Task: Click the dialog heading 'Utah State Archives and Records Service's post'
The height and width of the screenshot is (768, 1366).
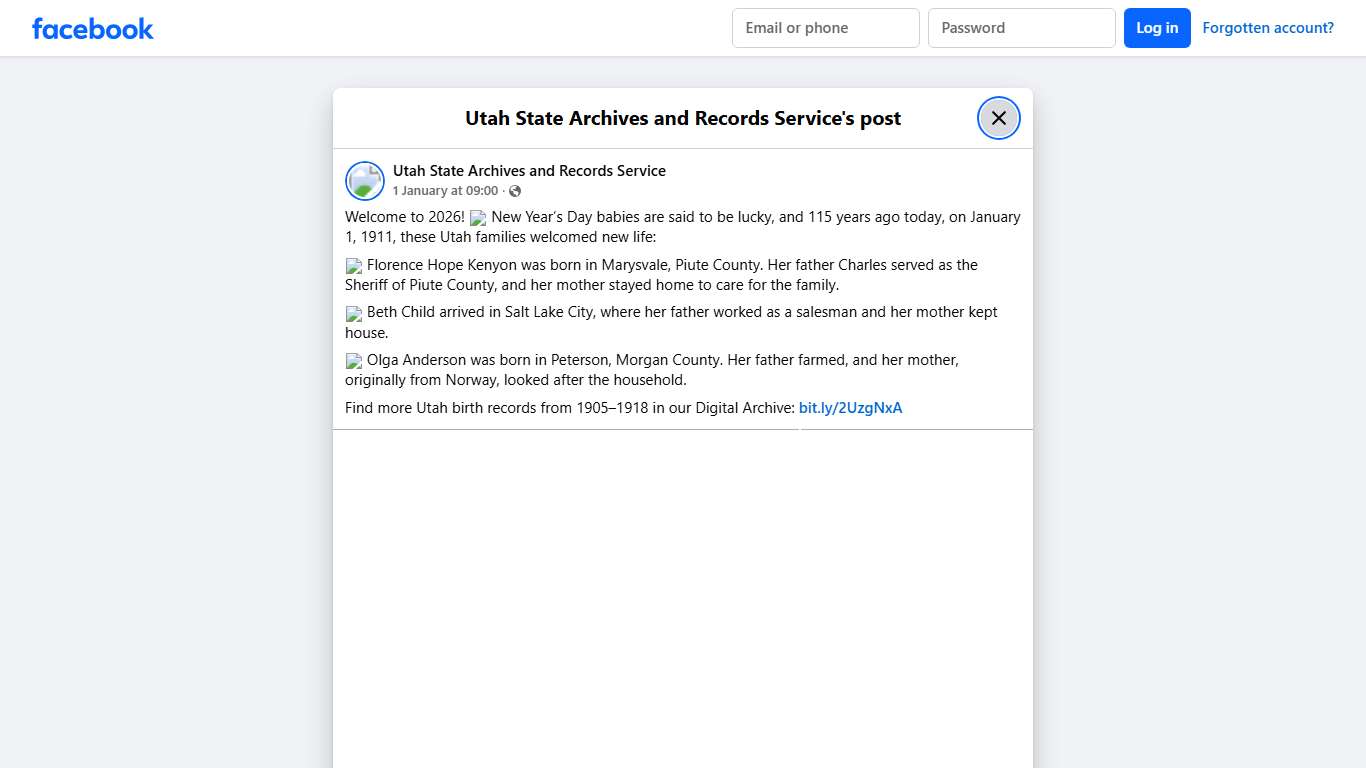Action: (683, 118)
